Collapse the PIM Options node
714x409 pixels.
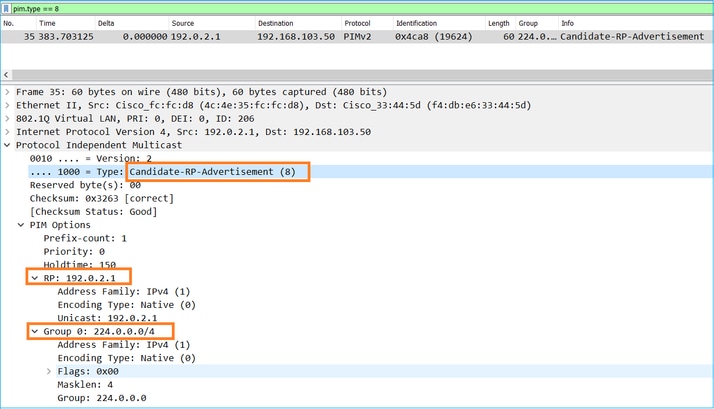[21, 225]
